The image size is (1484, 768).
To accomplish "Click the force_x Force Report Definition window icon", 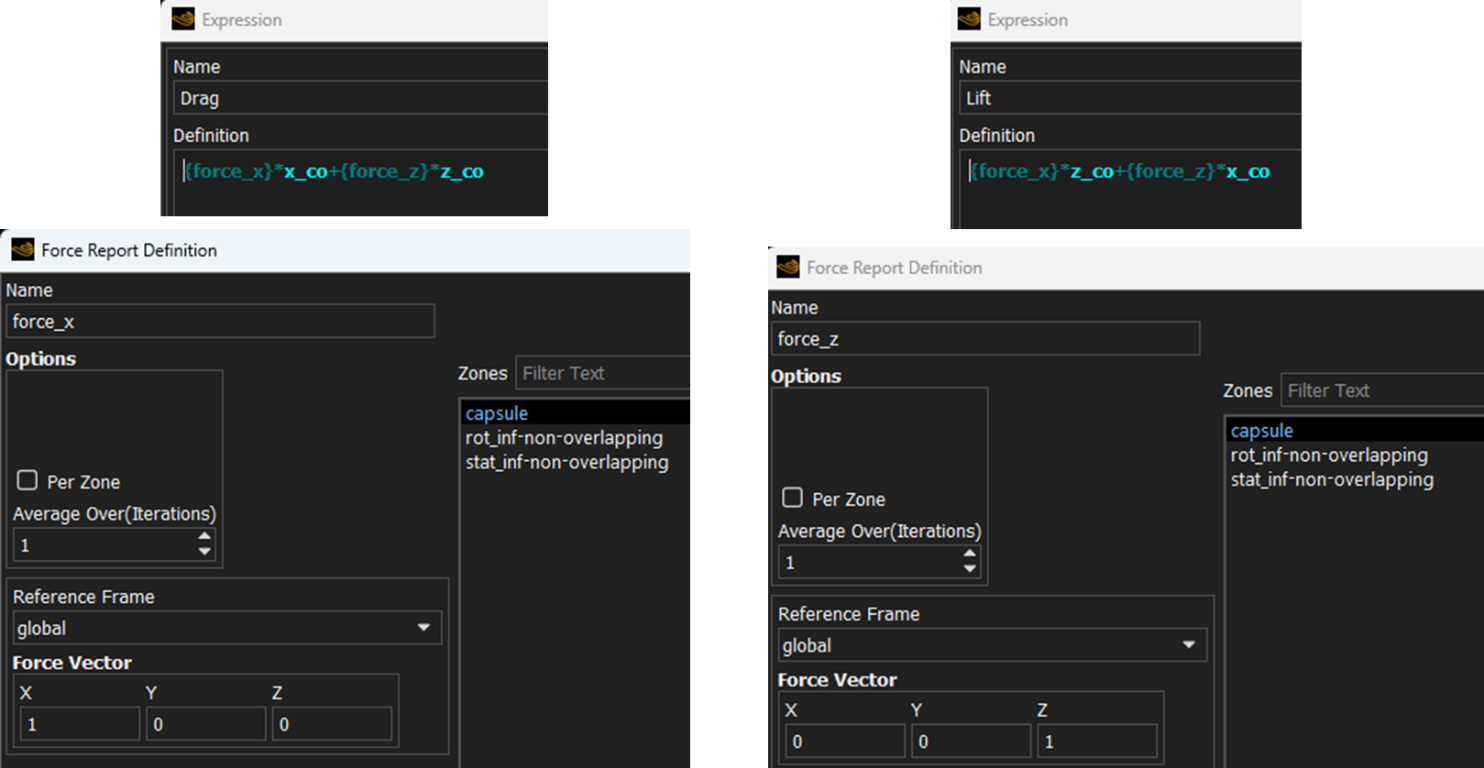I will click(x=21, y=250).
